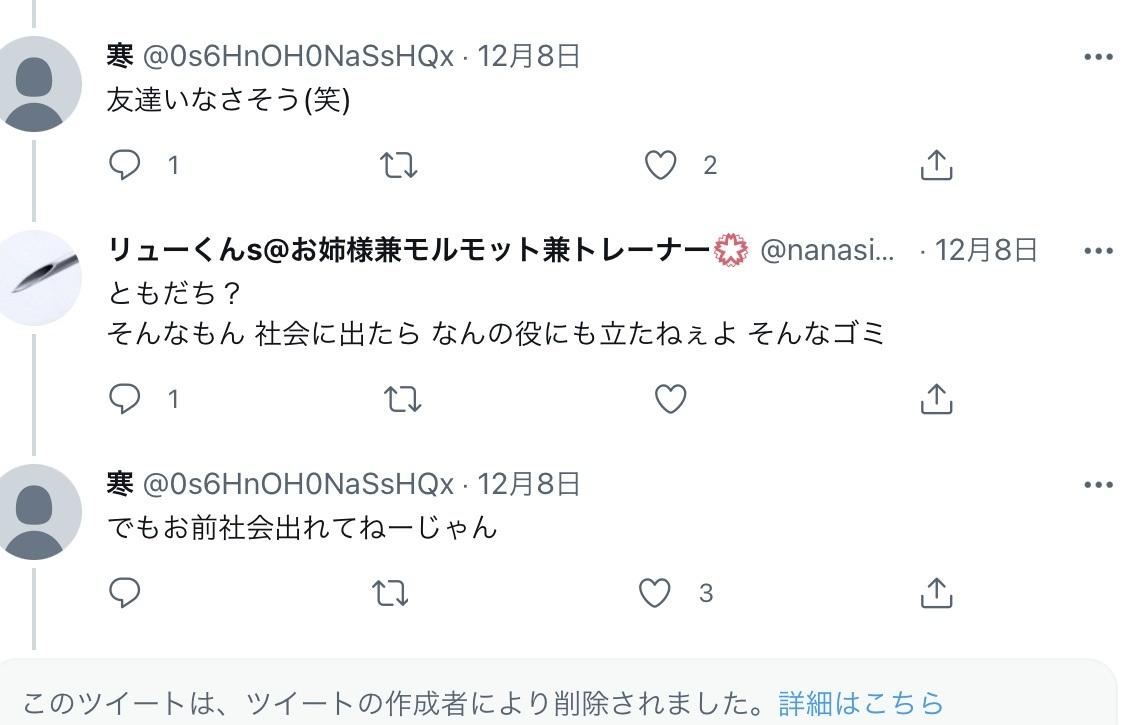Viewport: 1133px width, 725px height.
Task: Share the ともだち？ tweet
Action: [935, 399]
